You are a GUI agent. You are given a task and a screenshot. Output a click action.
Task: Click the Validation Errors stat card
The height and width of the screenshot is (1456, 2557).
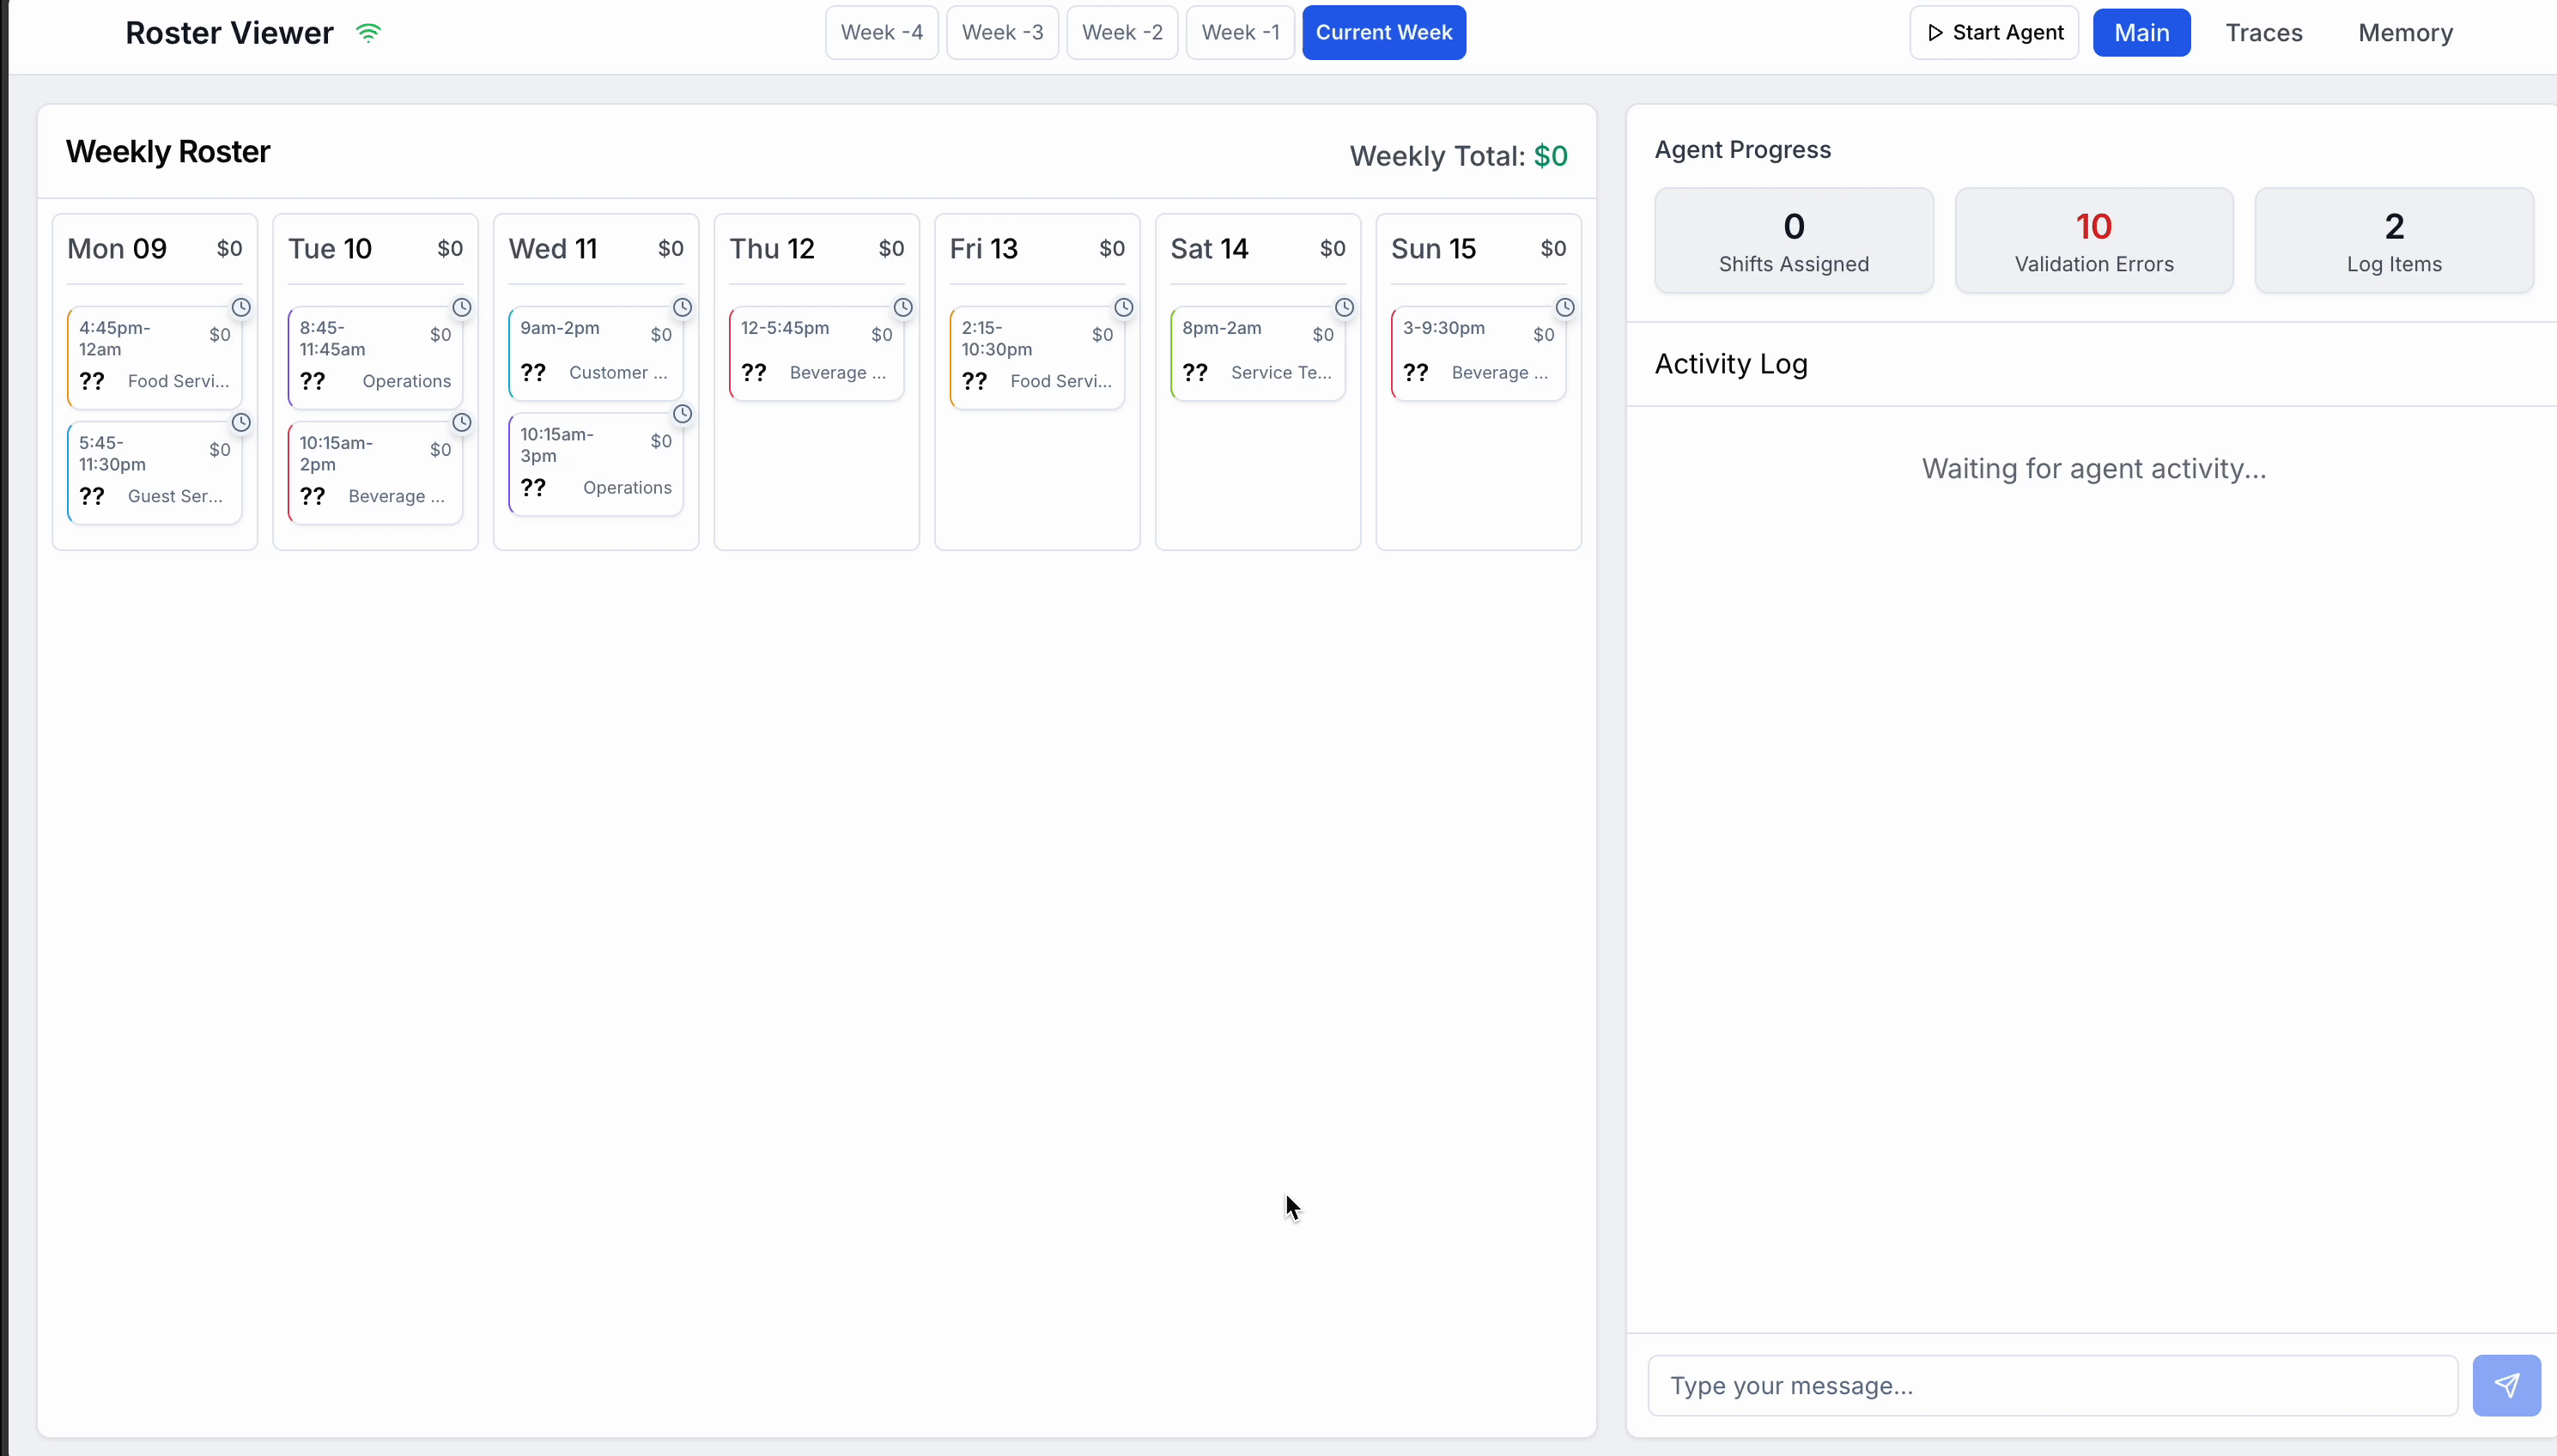point(2094,240)
